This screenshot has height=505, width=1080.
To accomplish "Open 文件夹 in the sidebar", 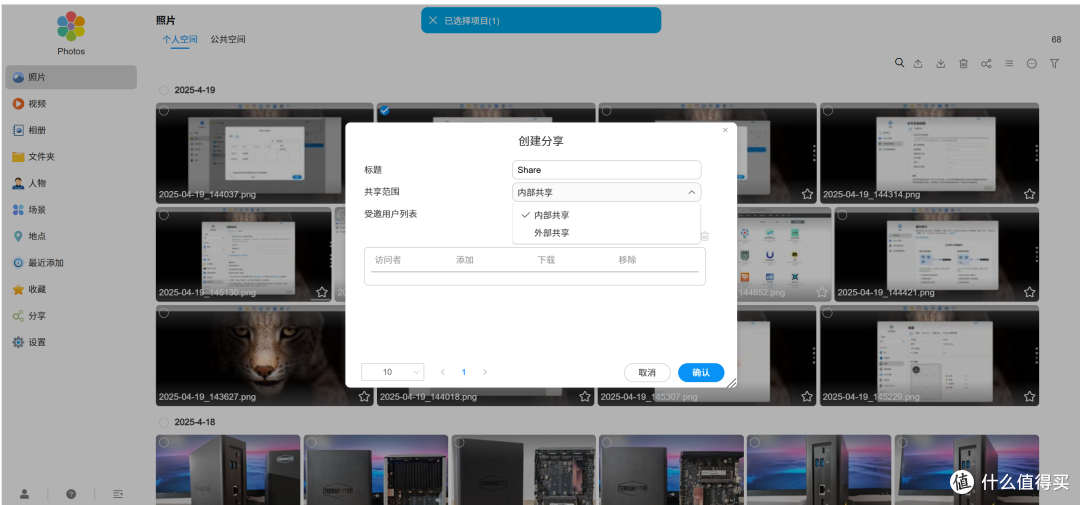I will [x=71, y=157].
